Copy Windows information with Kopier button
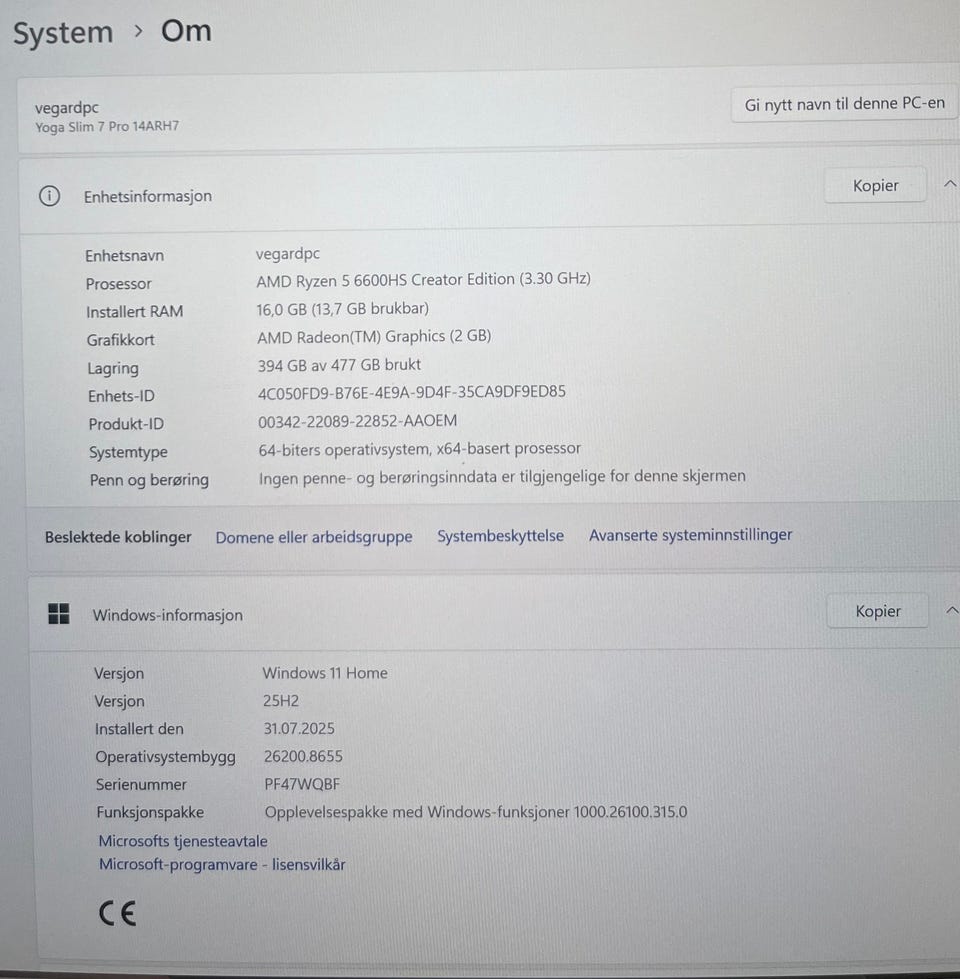The width and height of the screenshot is (960, 979). point(878,611)
